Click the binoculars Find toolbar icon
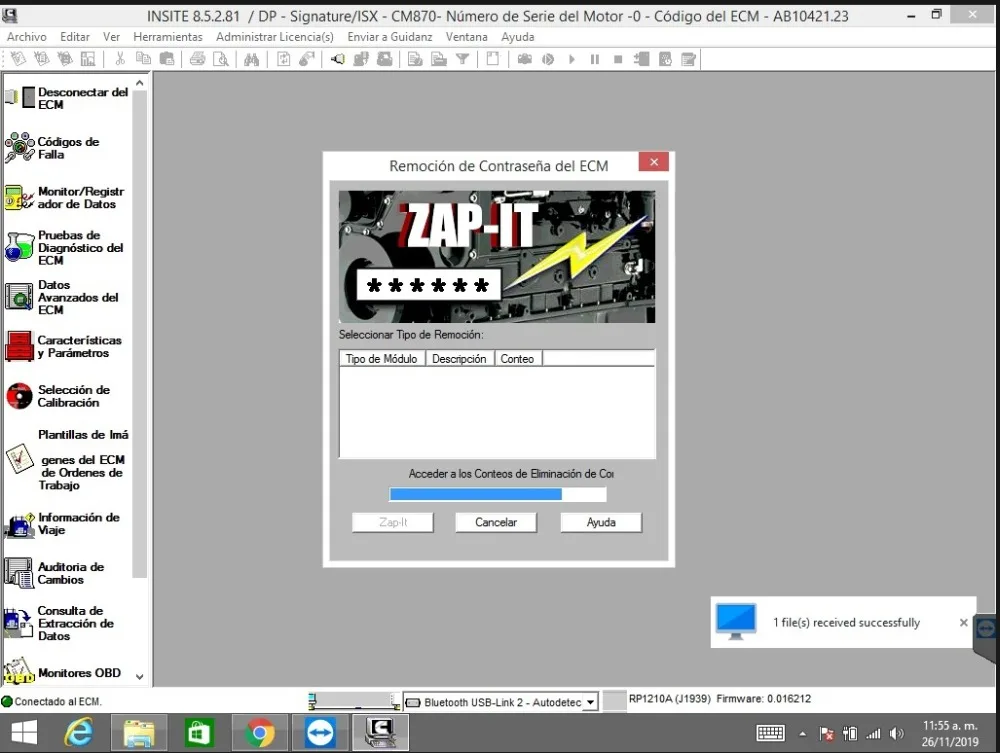Screen dimensions: 1000x753 click(x=251, y=59)
